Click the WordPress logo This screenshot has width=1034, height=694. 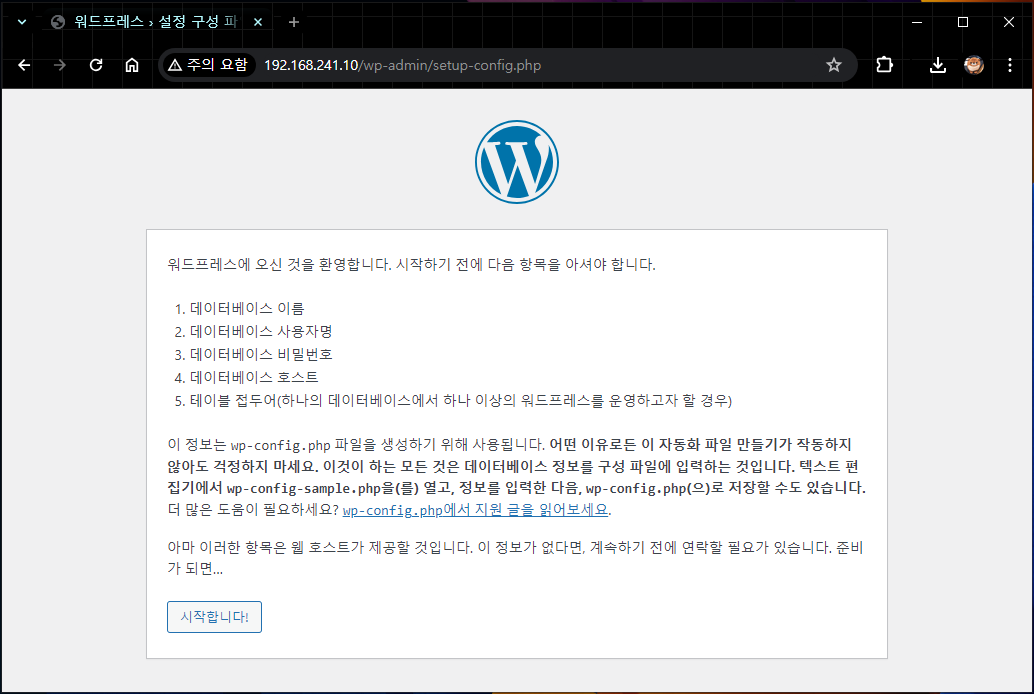(x=517, y=162)
